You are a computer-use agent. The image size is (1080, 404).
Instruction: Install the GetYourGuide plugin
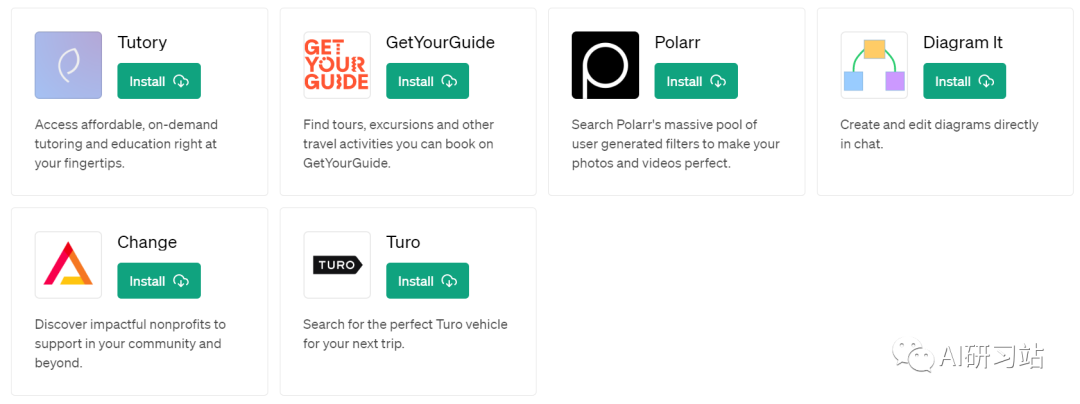428,81
